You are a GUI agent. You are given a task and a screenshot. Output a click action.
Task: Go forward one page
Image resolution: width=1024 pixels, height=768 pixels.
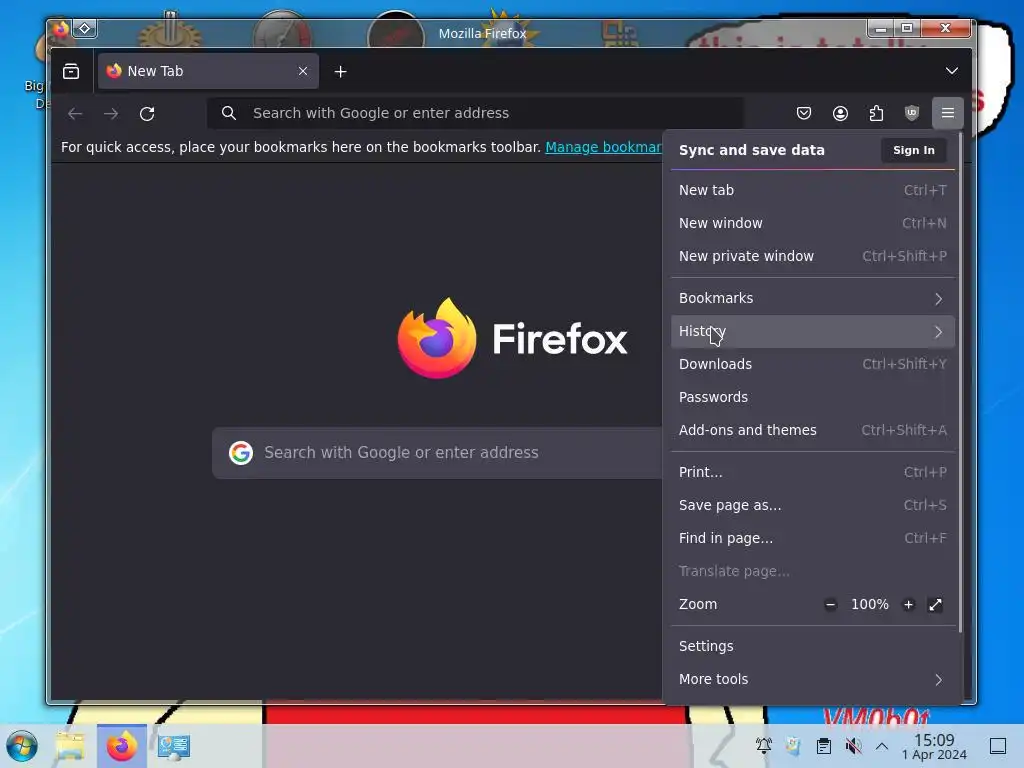111,114
